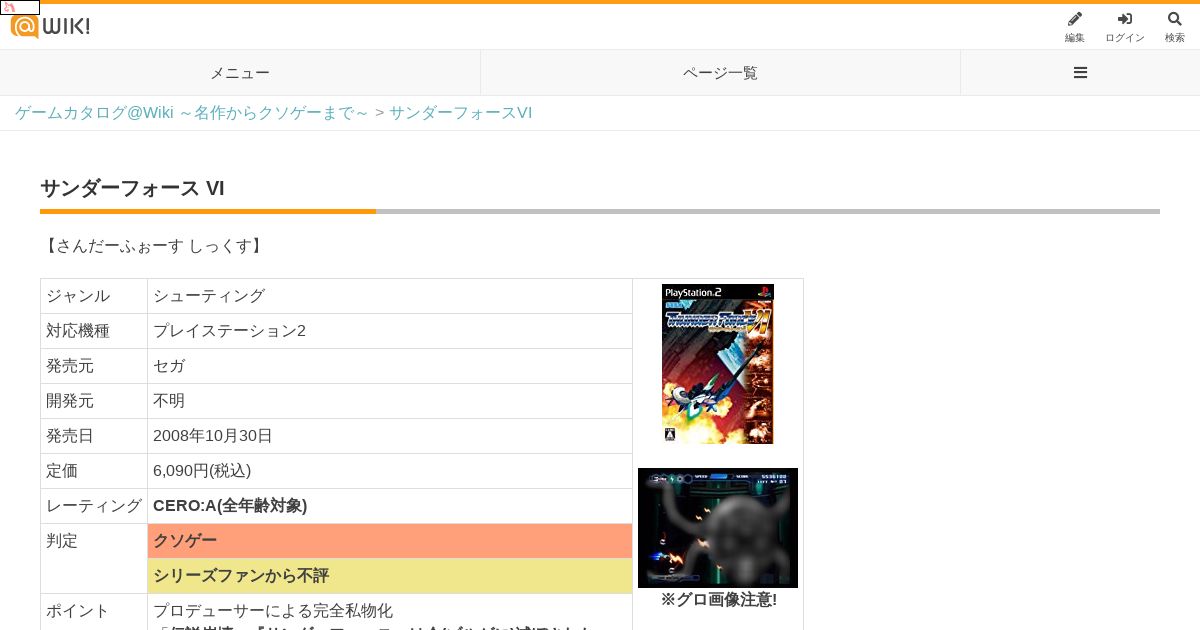Image resolution: width=1200 pixels, height=630 pixels.
Task: Select the サンダーフォース VI page heading
Action: (132, 188)
